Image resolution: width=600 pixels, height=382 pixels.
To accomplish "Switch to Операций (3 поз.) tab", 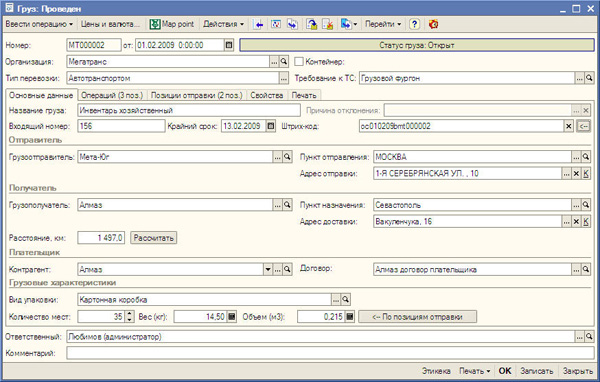I will click(112, 95).
